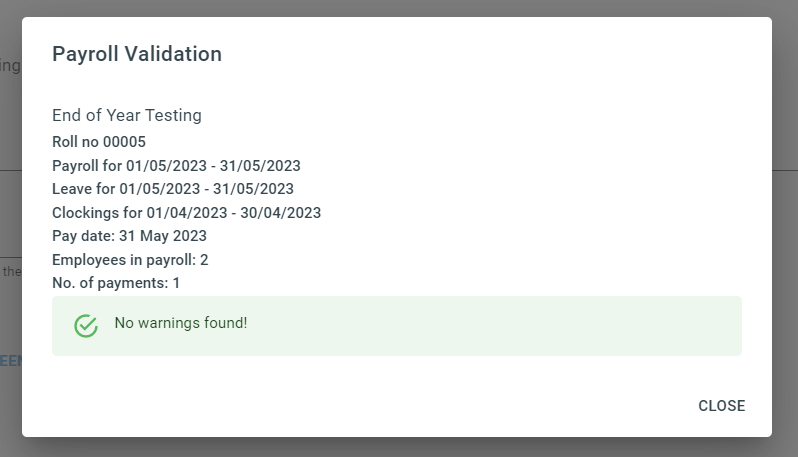Click the "Leave for" date range line
The height and width of the screenshot is (457, 798).
[x=173, y=189]
